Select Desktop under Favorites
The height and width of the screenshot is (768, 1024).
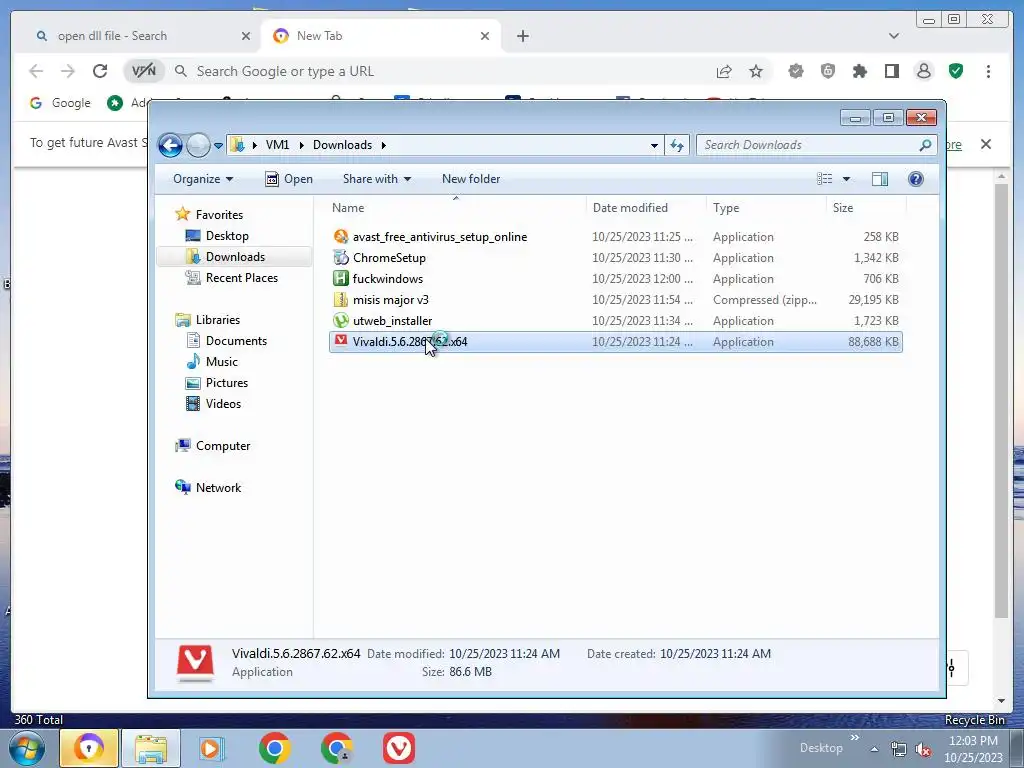[x=217, y=236]
